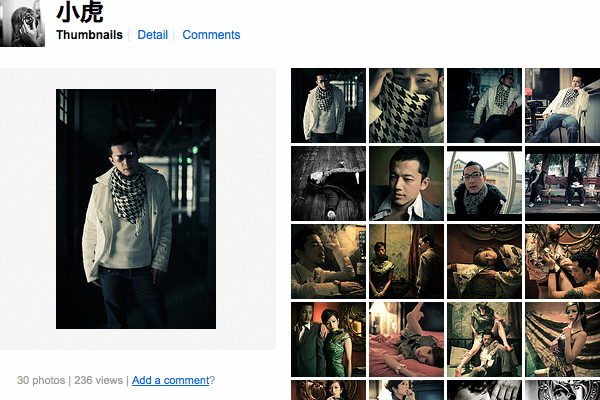The image size is (600, 400).
Task: Open the user avatar photo beside 小虎
Action: (x=22, y=23)
